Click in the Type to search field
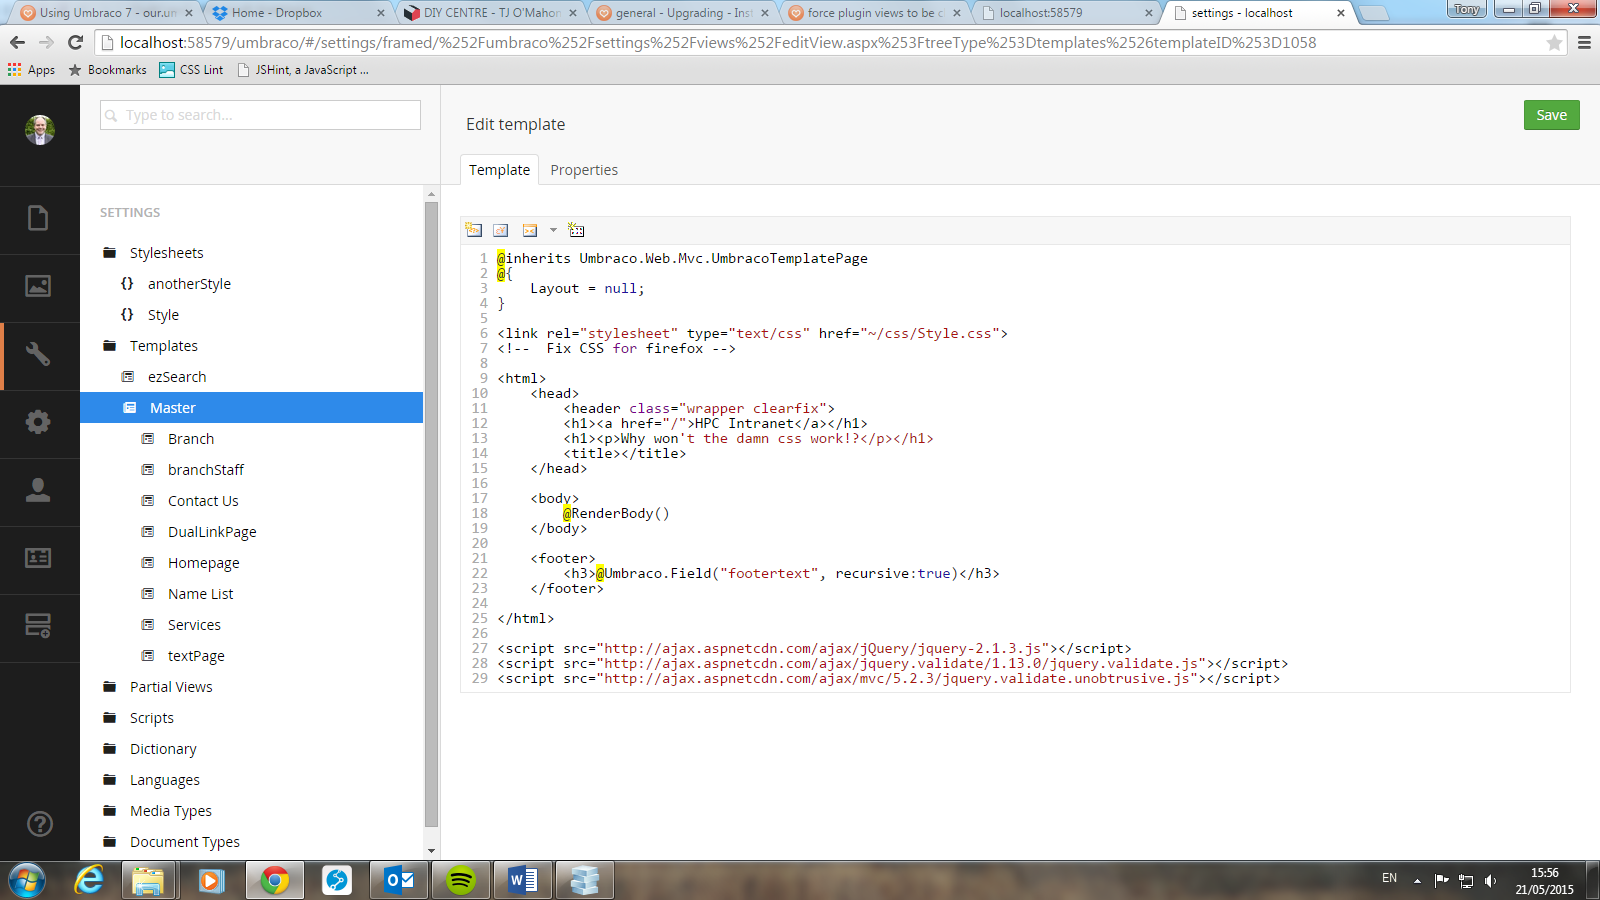 pyautogui.click(x=260, y=115)
